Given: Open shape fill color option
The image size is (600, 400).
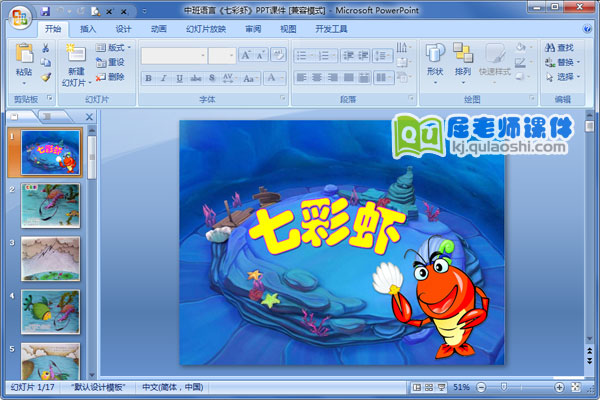Looking at the screenshot, I should tap(523, 48).
